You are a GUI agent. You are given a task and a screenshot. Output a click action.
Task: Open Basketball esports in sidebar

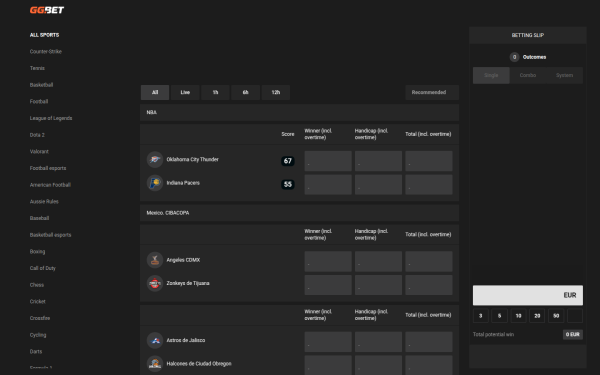coord(51,235)
